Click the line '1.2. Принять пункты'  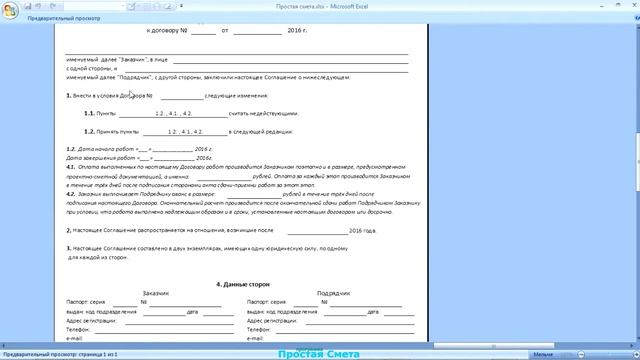[111, 132]
